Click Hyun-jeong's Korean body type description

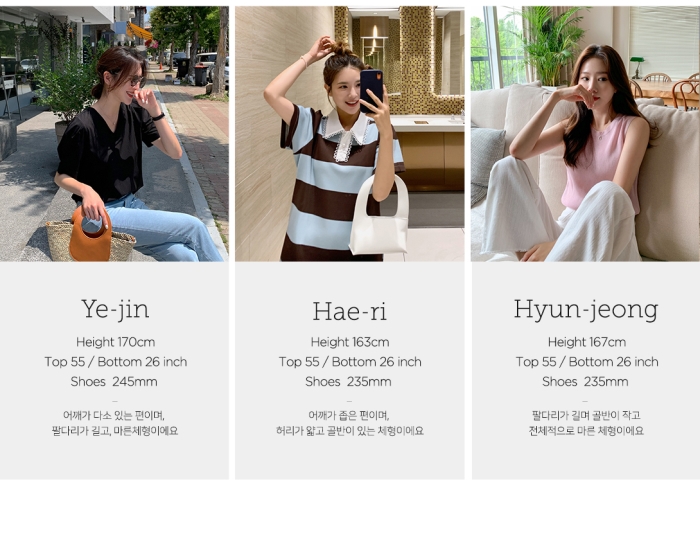coord(586,423)
